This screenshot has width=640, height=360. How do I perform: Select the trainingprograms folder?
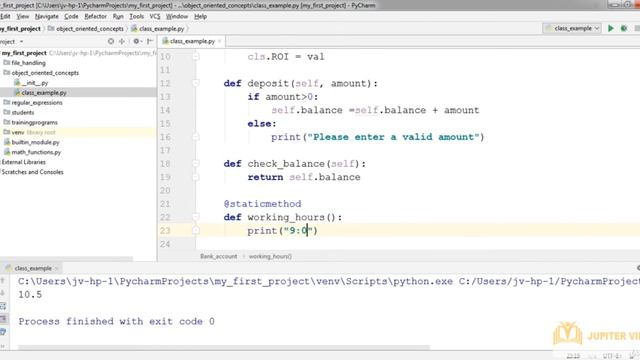(34, 122)
